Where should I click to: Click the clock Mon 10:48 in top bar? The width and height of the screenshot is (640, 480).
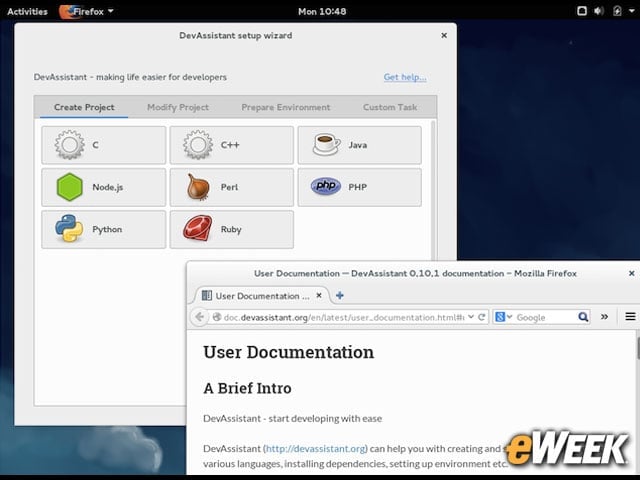coord(322,11)
